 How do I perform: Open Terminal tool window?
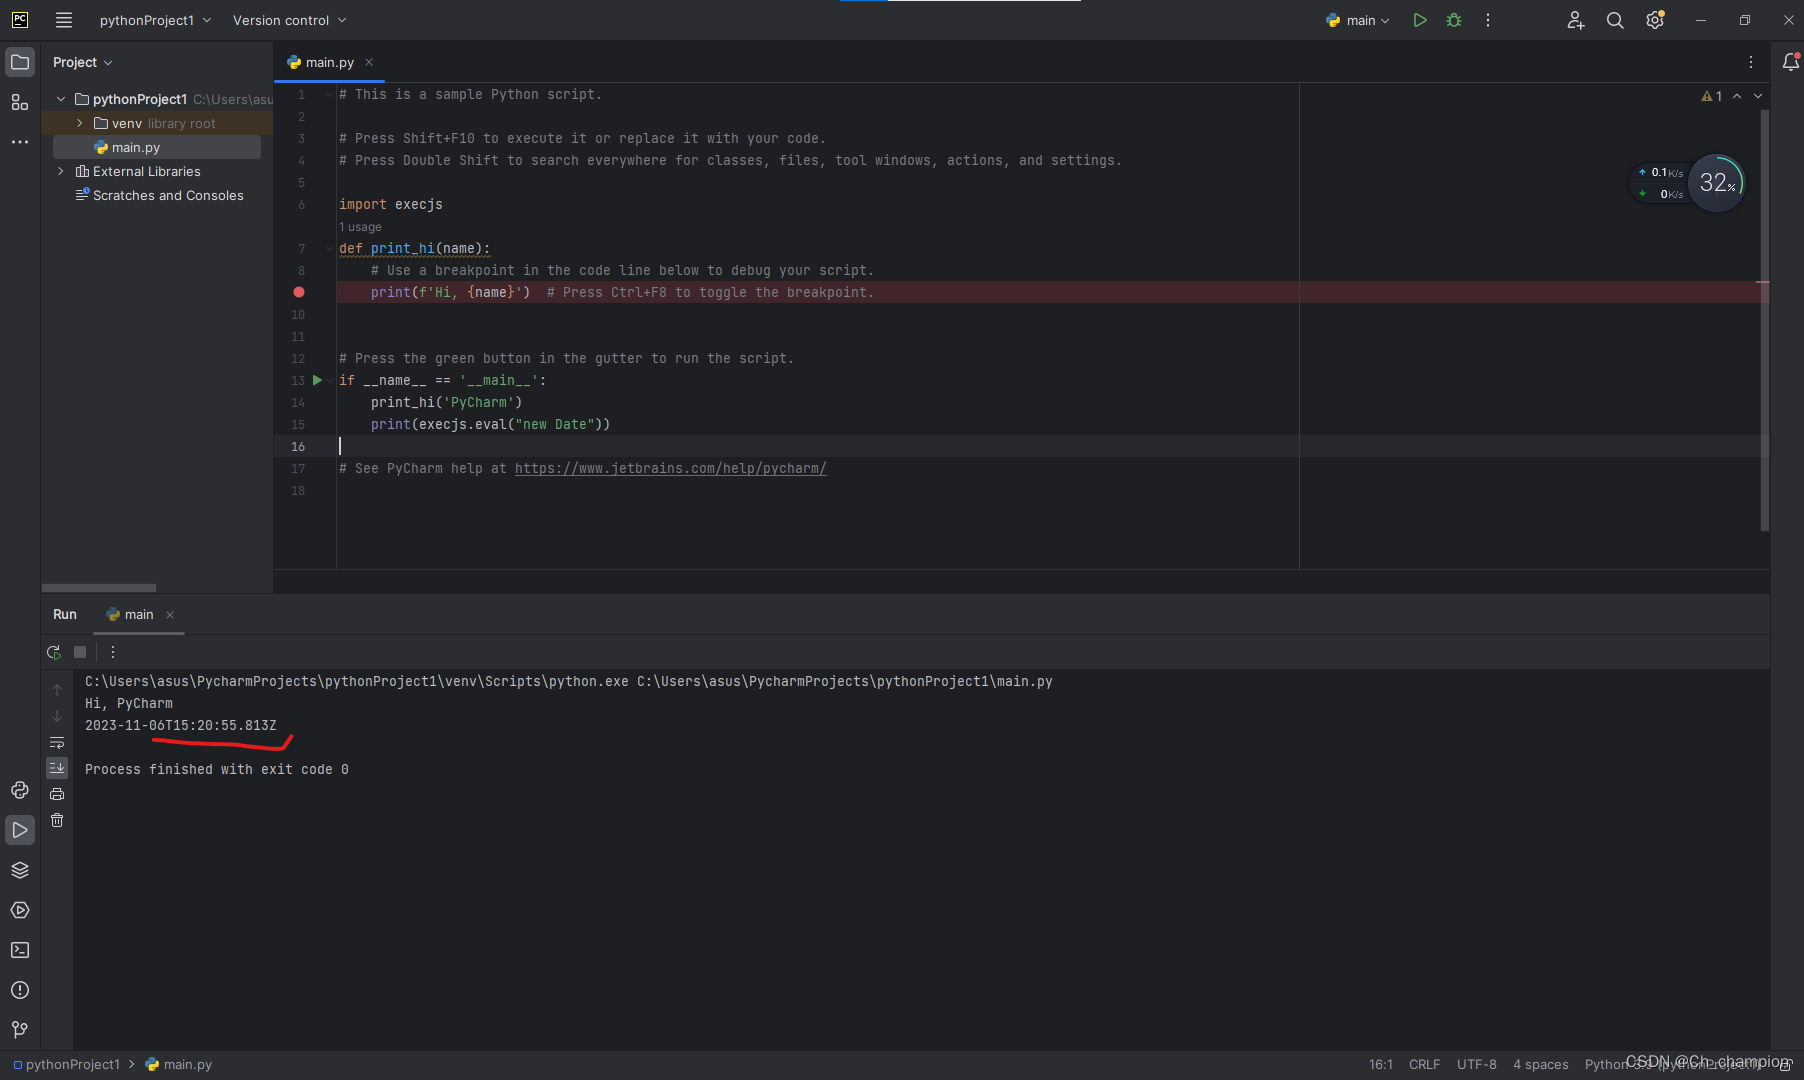tap(20, 950)
